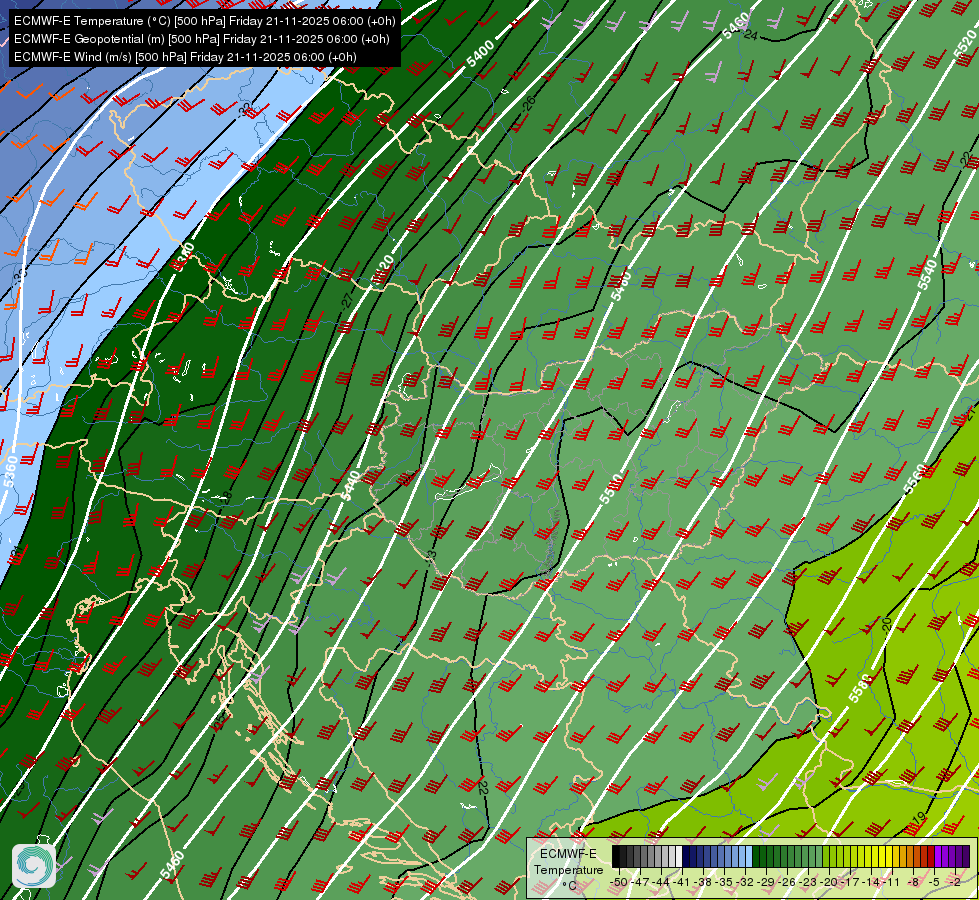Viewport: 979px width, 900px height.
Task: Click the 'ECMWF-E Temperature (°C) [500 hPa]' header line
Action: coord(204,21)
